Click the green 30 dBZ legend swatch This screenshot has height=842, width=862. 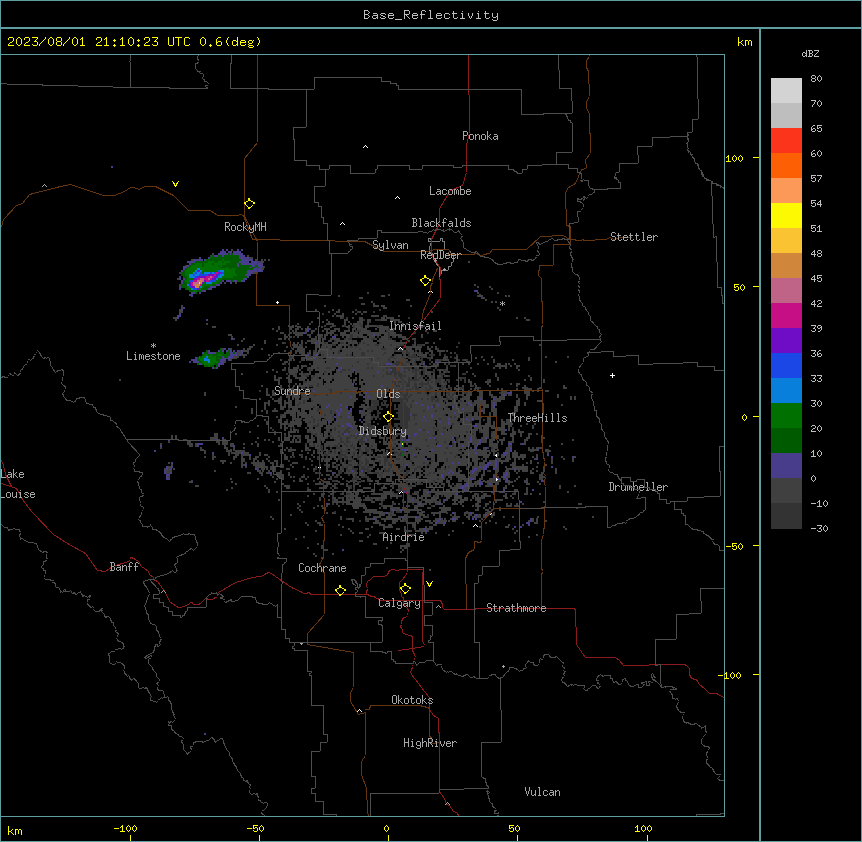point(786,416)
